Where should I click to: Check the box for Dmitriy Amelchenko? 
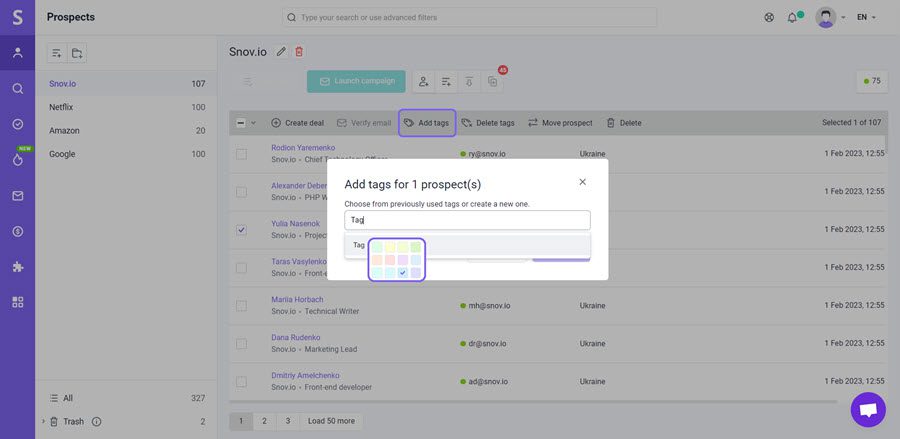[242, 382]
